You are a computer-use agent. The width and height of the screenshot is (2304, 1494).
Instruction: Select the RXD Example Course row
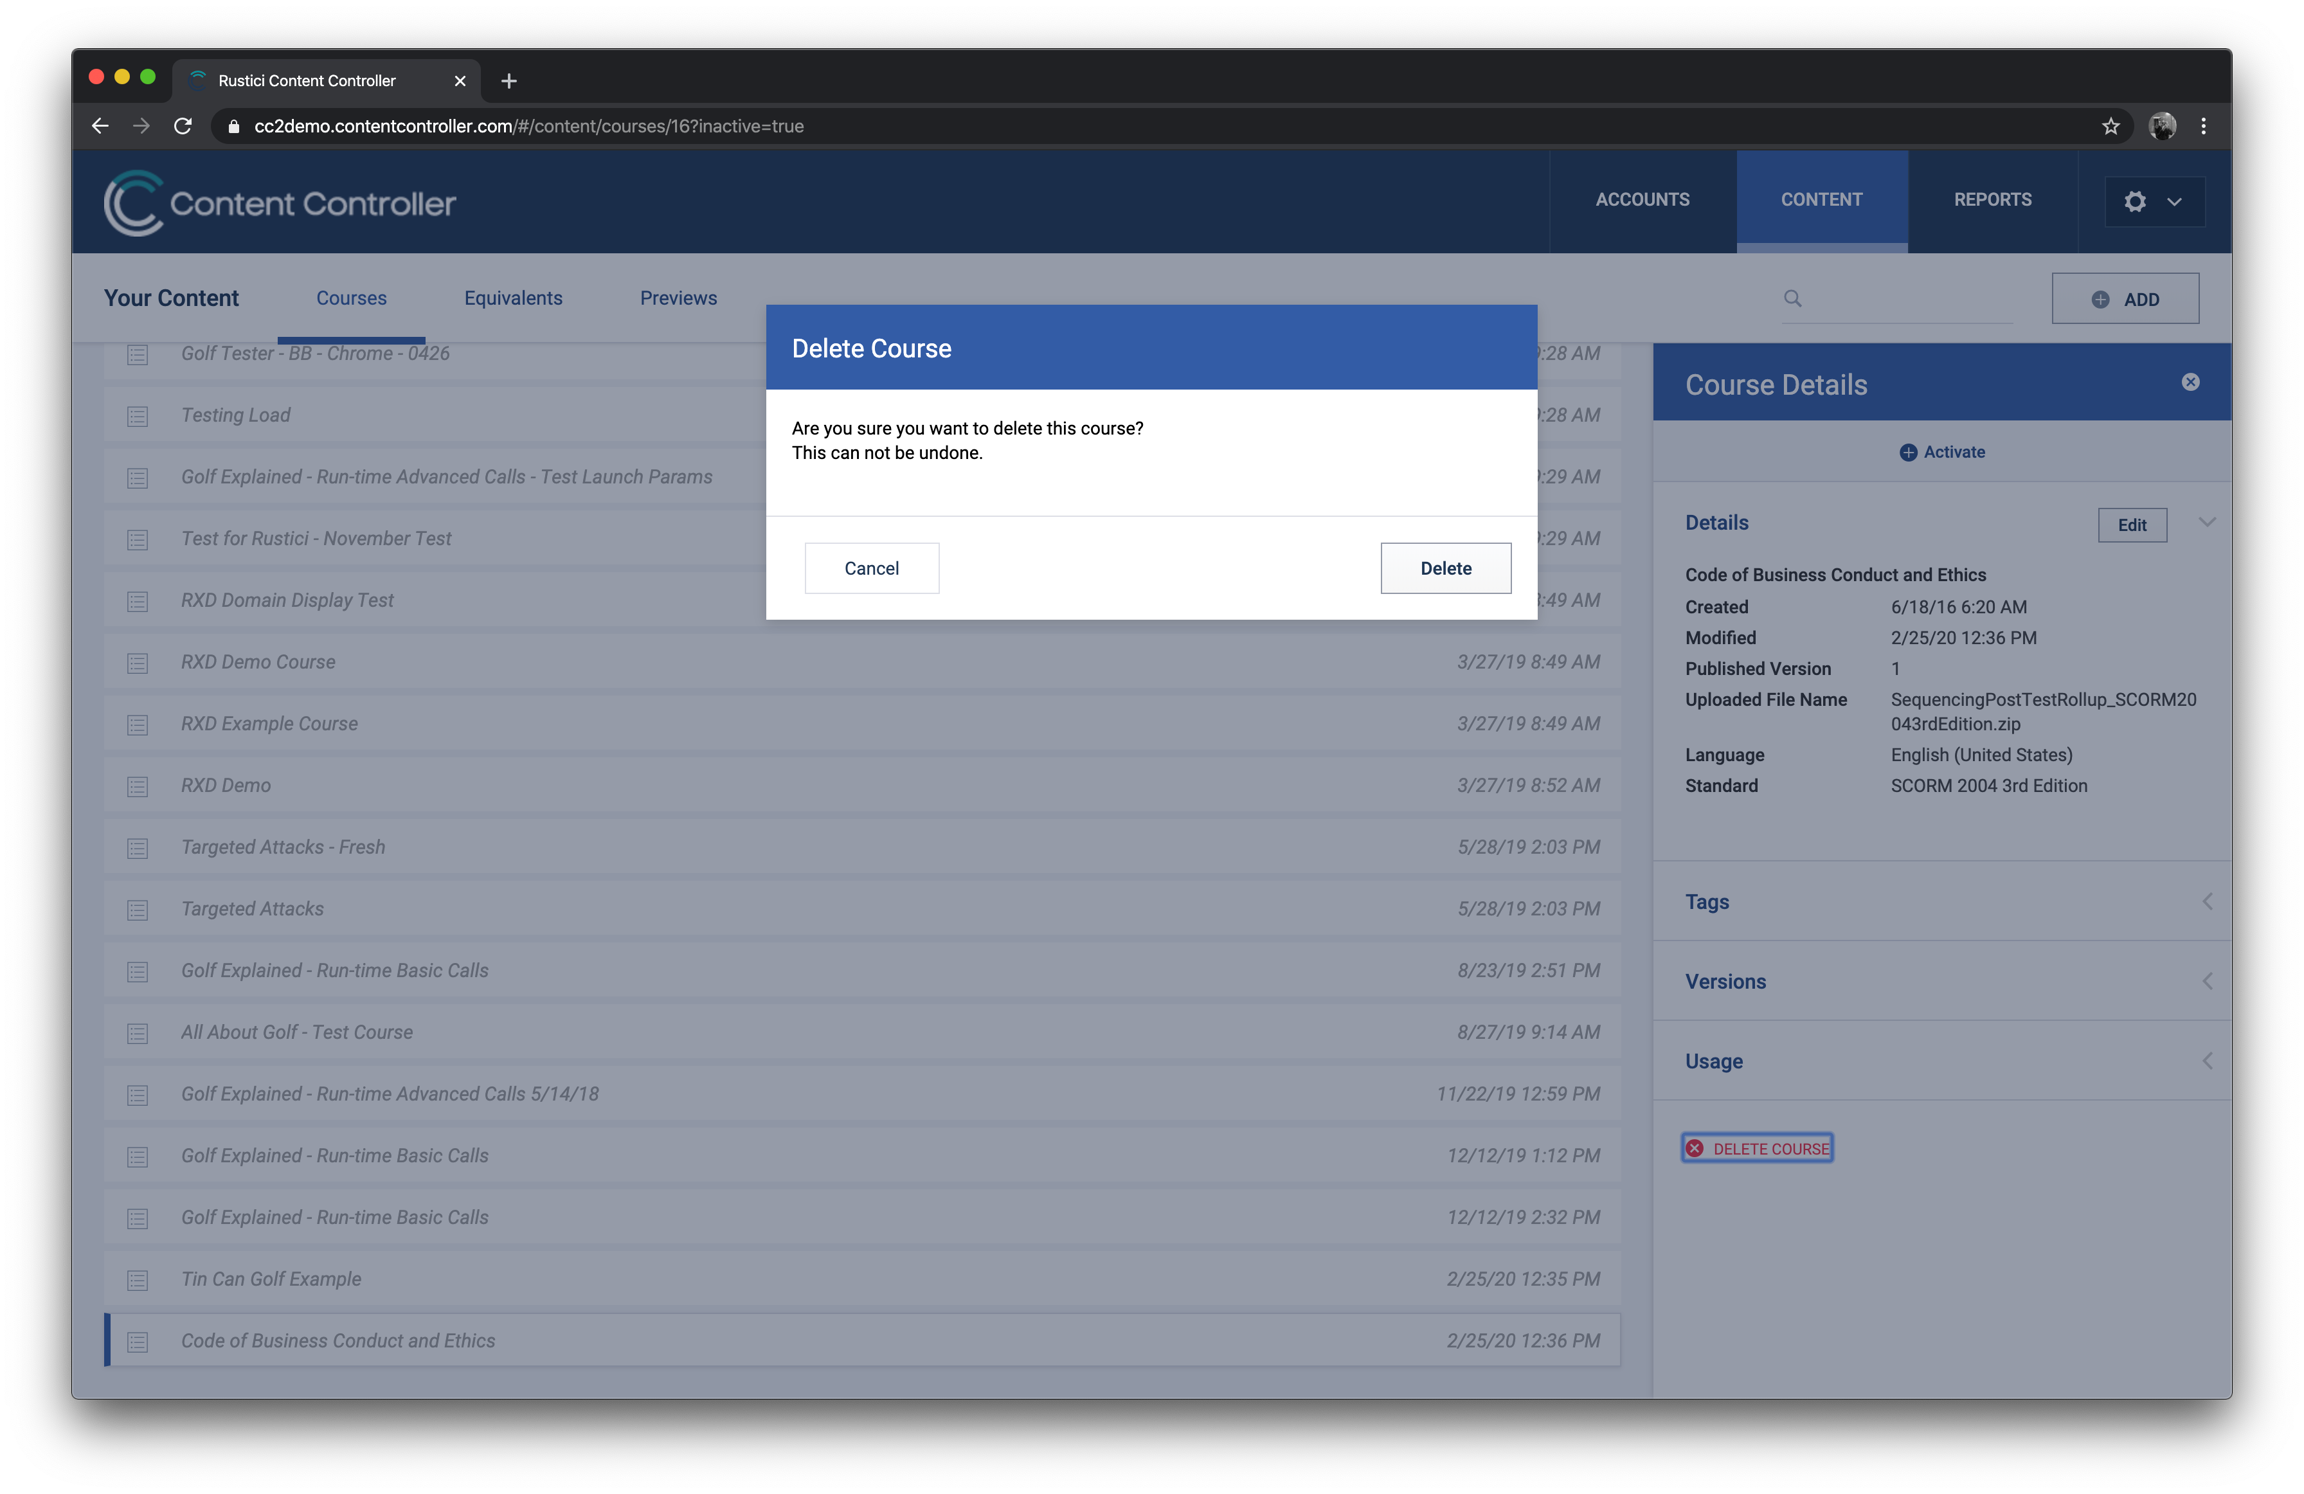862,723
